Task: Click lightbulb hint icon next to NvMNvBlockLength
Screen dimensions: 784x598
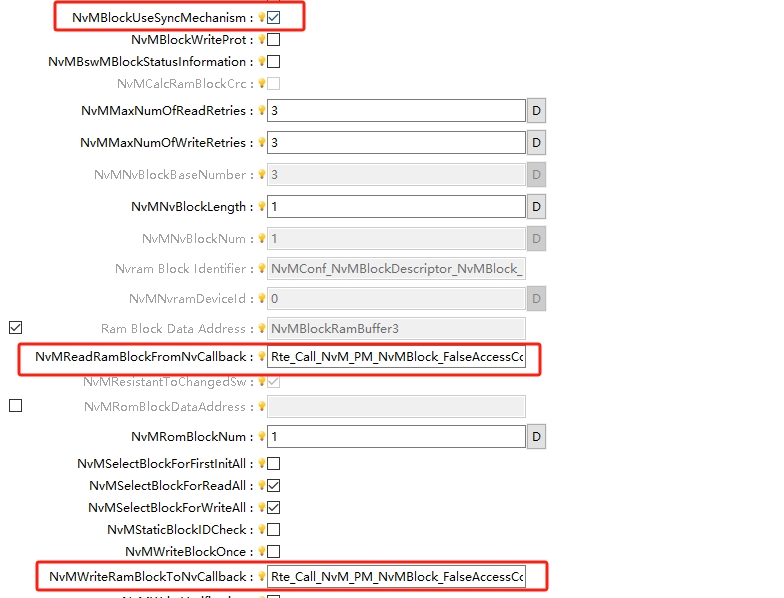Action: (262, 207)
